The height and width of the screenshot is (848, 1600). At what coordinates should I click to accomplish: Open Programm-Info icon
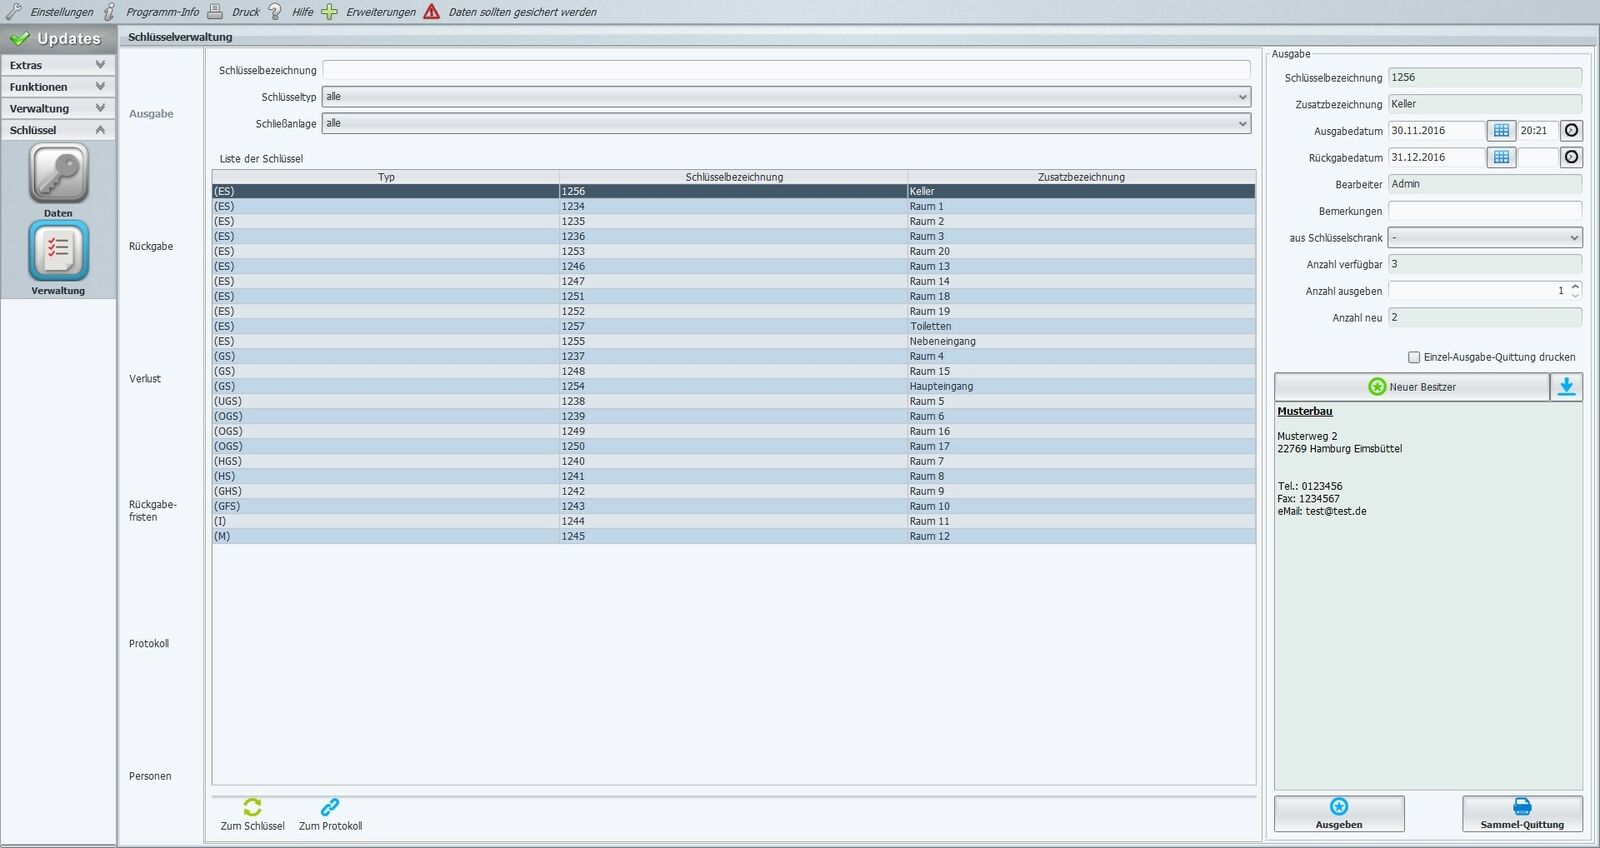click(110, 12)
